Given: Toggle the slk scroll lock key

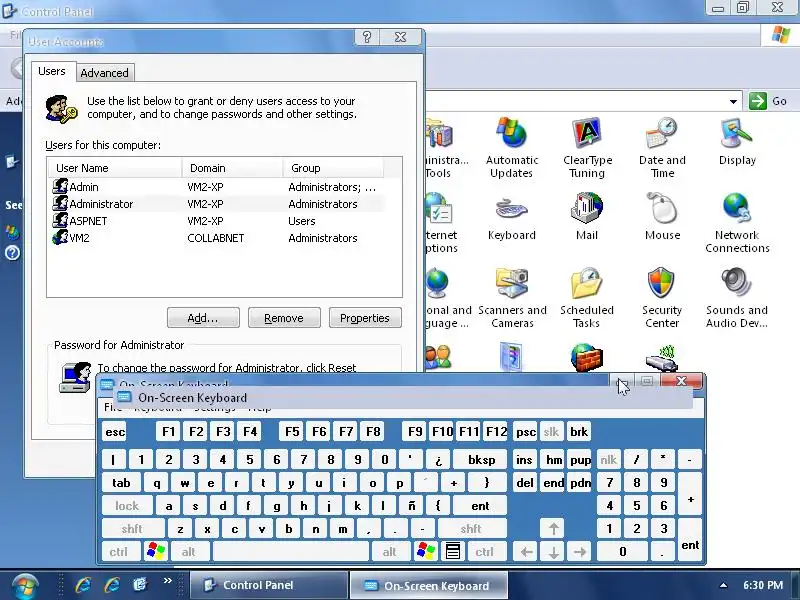Looking at the screenshot, I should tap(551, 432).
